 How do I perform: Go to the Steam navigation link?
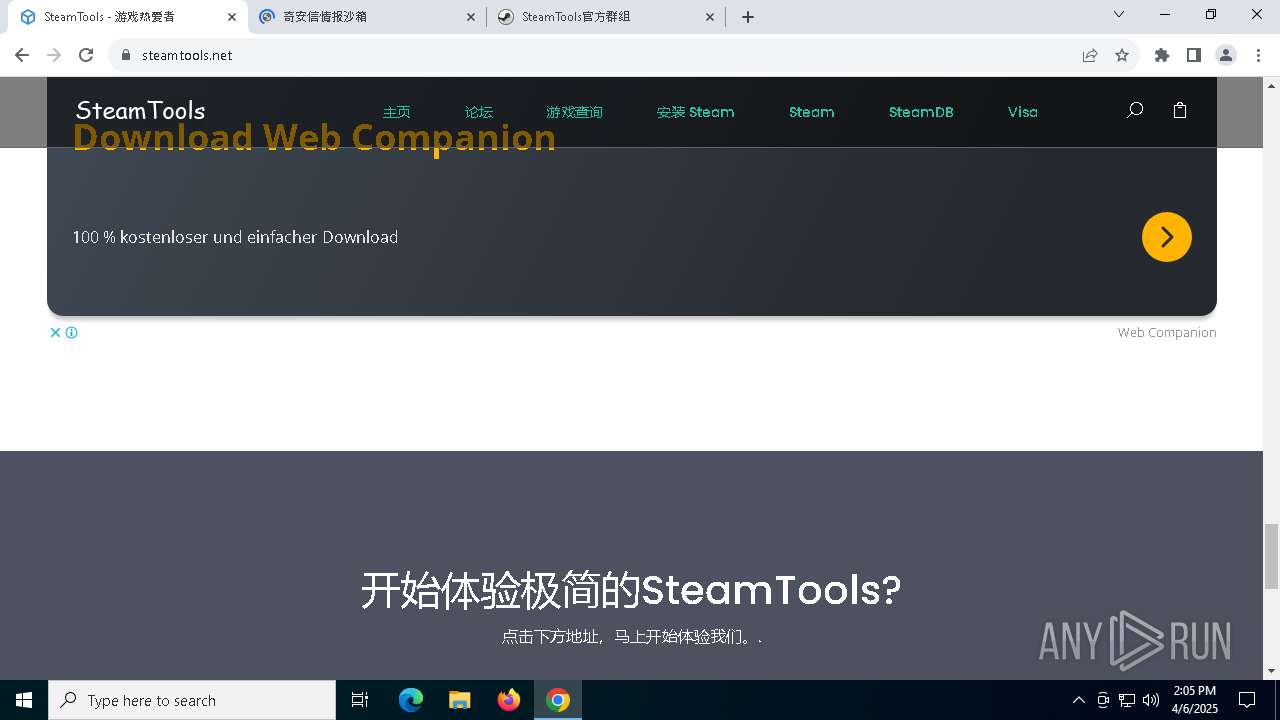(x=811, y=112)
